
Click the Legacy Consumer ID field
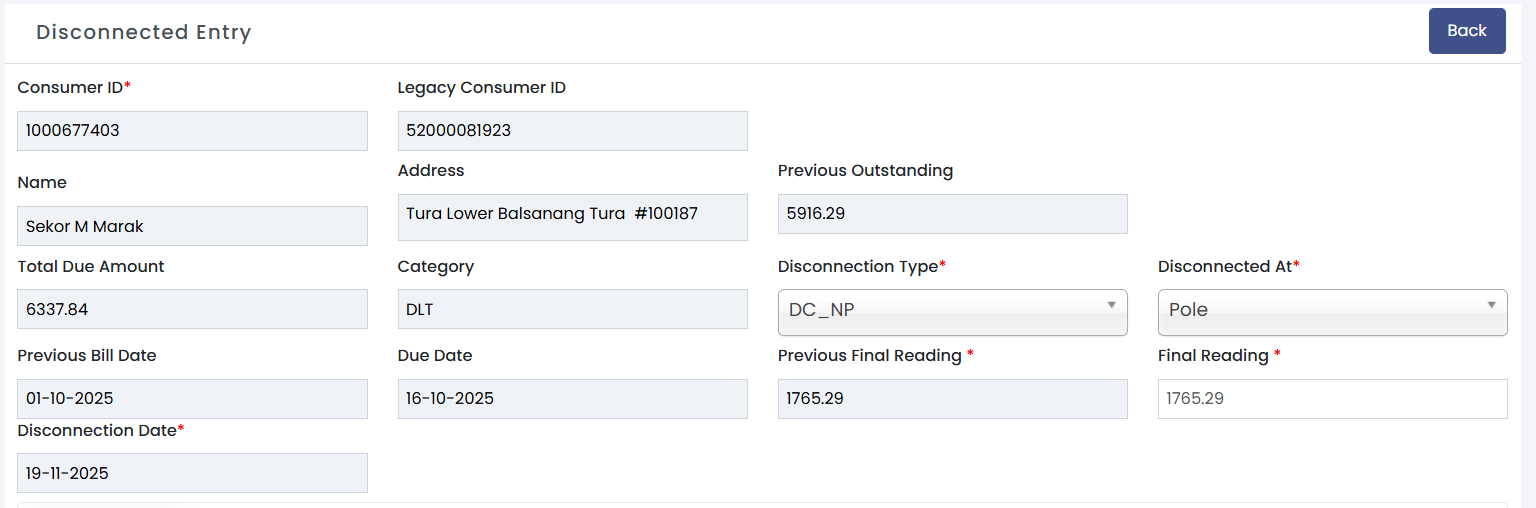(572, 131)
